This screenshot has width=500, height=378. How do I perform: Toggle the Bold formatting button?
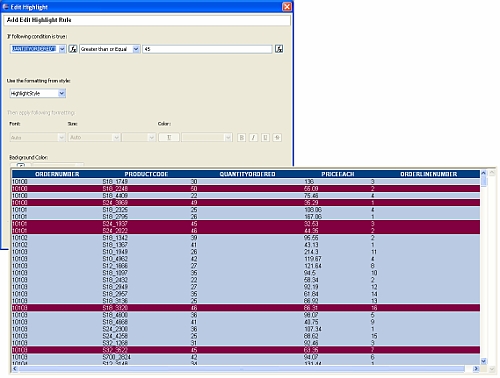(x=241, y=137)
